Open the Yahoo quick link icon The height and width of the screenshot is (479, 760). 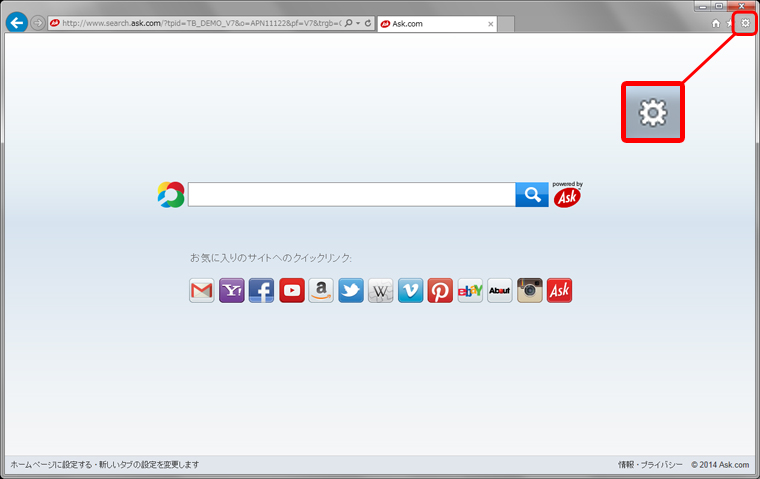click(x=232, y=290)
